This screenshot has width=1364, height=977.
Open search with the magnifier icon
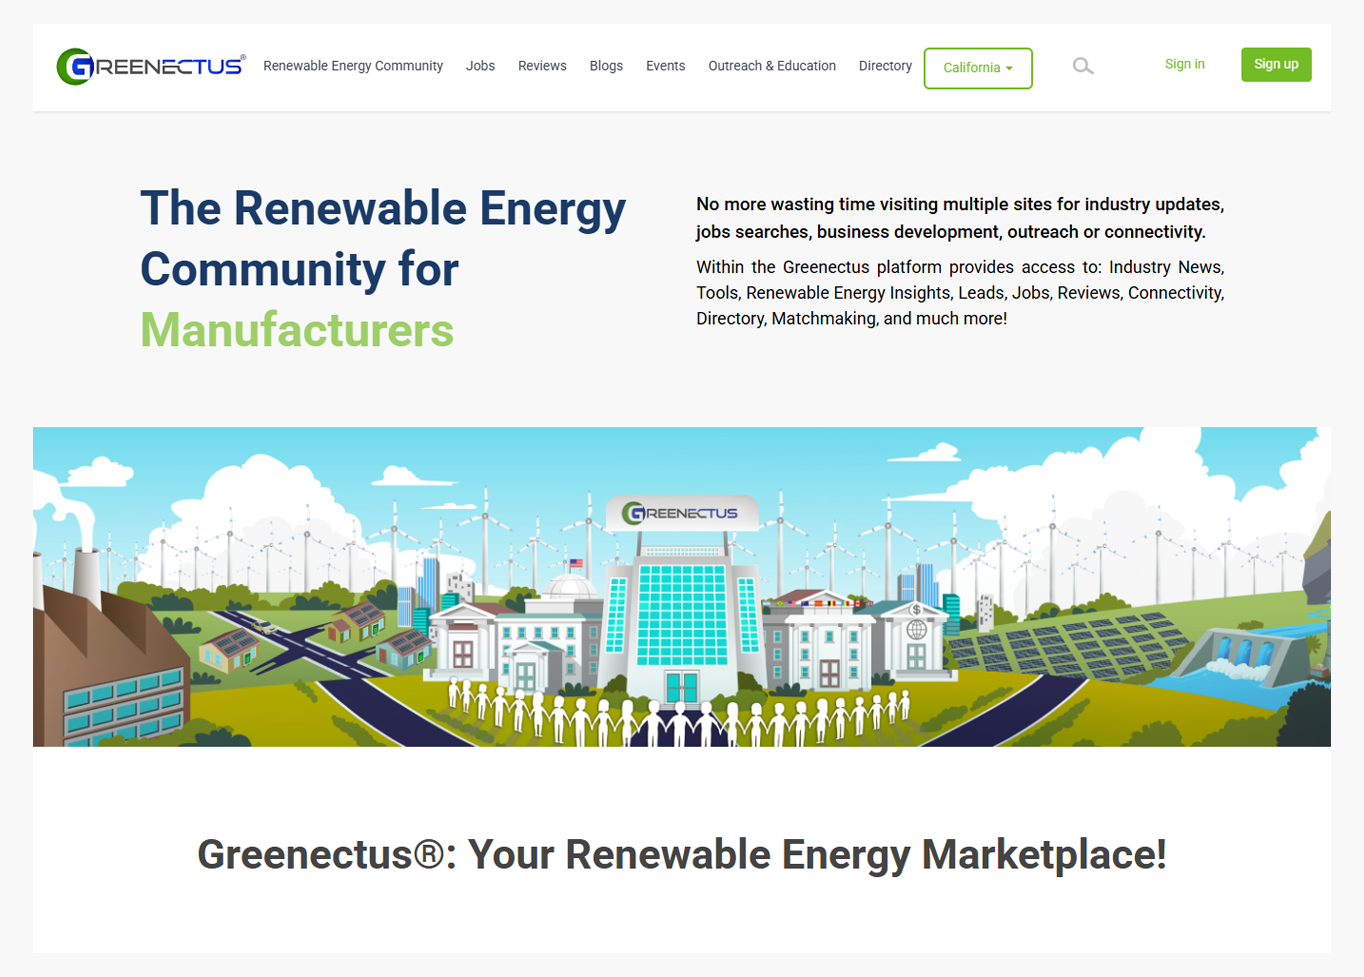[x=1082, y=66]
